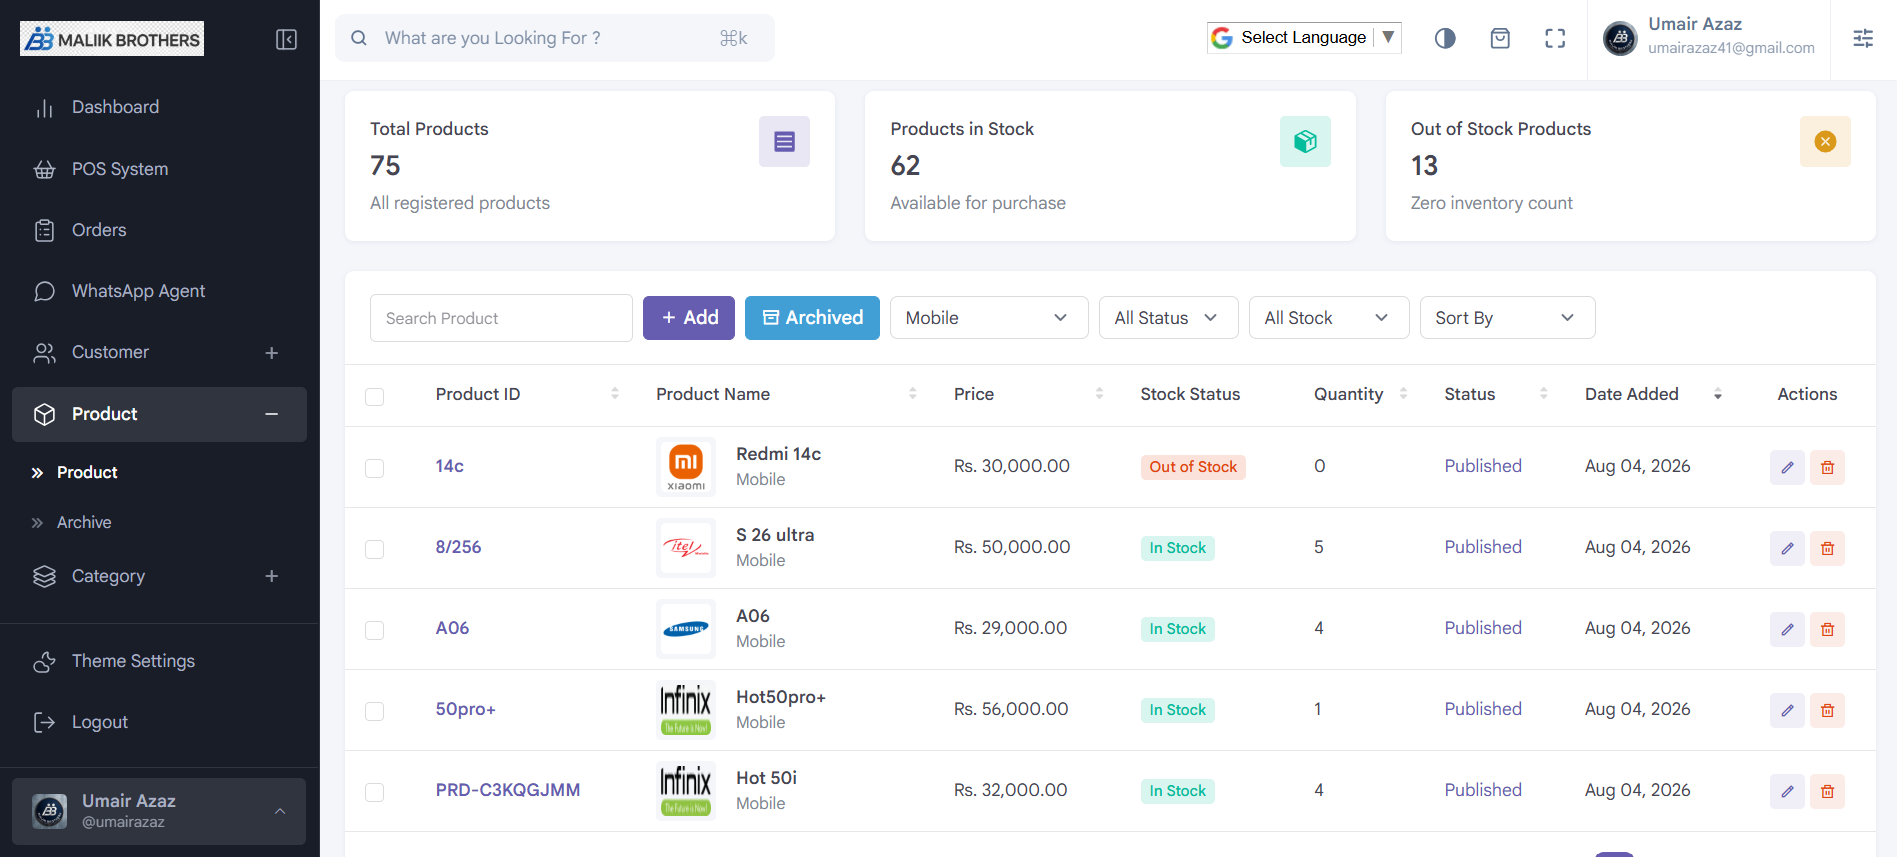This screenshot has height=857, width=1897.
Task: Click the Add product button
Action: tap(689, 318)
